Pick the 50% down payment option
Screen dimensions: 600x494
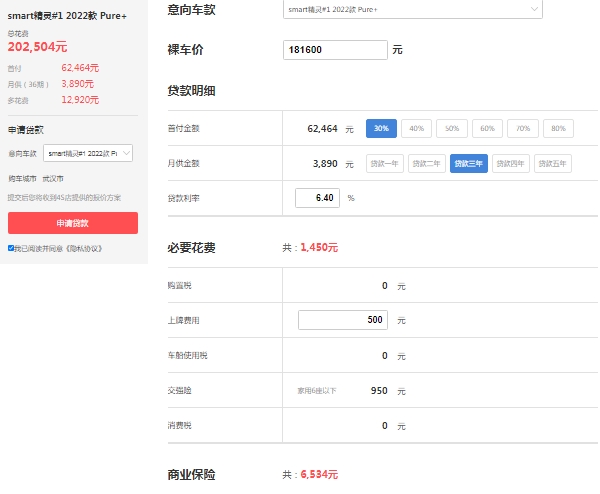pyautogui.click(x=452, y=129)
